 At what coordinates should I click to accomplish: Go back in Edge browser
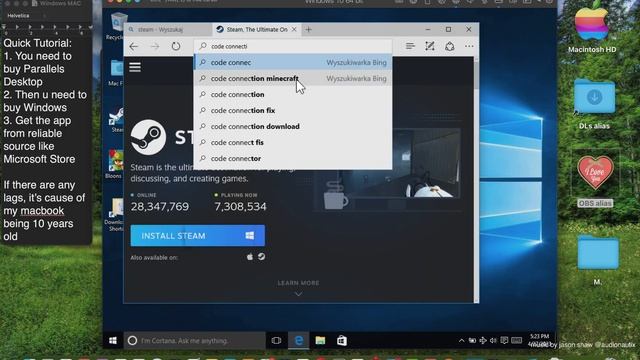click(x=133, y=47)
